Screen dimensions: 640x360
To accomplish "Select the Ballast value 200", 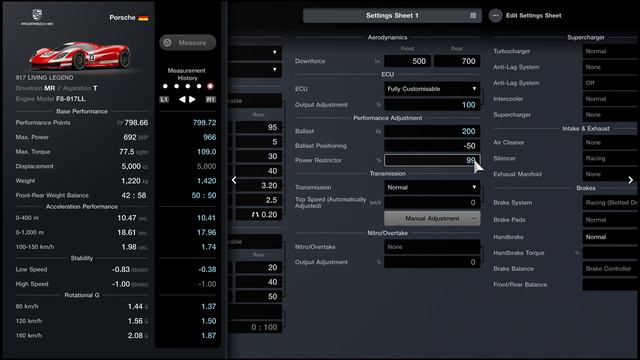I will [432, 131].
